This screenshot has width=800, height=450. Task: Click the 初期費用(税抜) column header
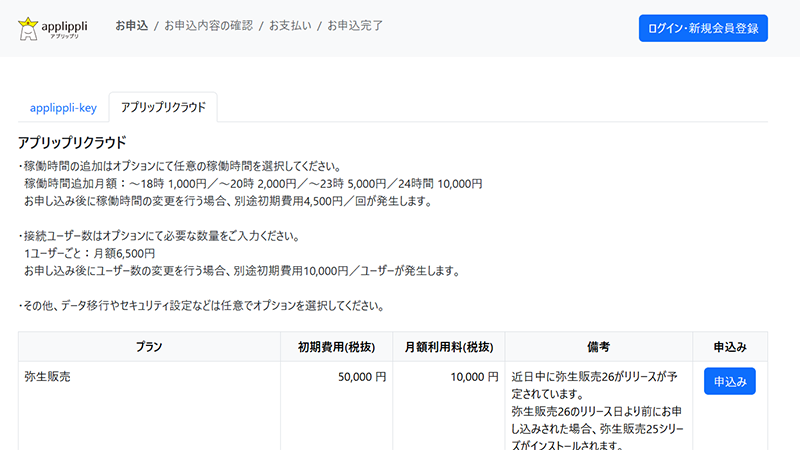pos(336,347)
